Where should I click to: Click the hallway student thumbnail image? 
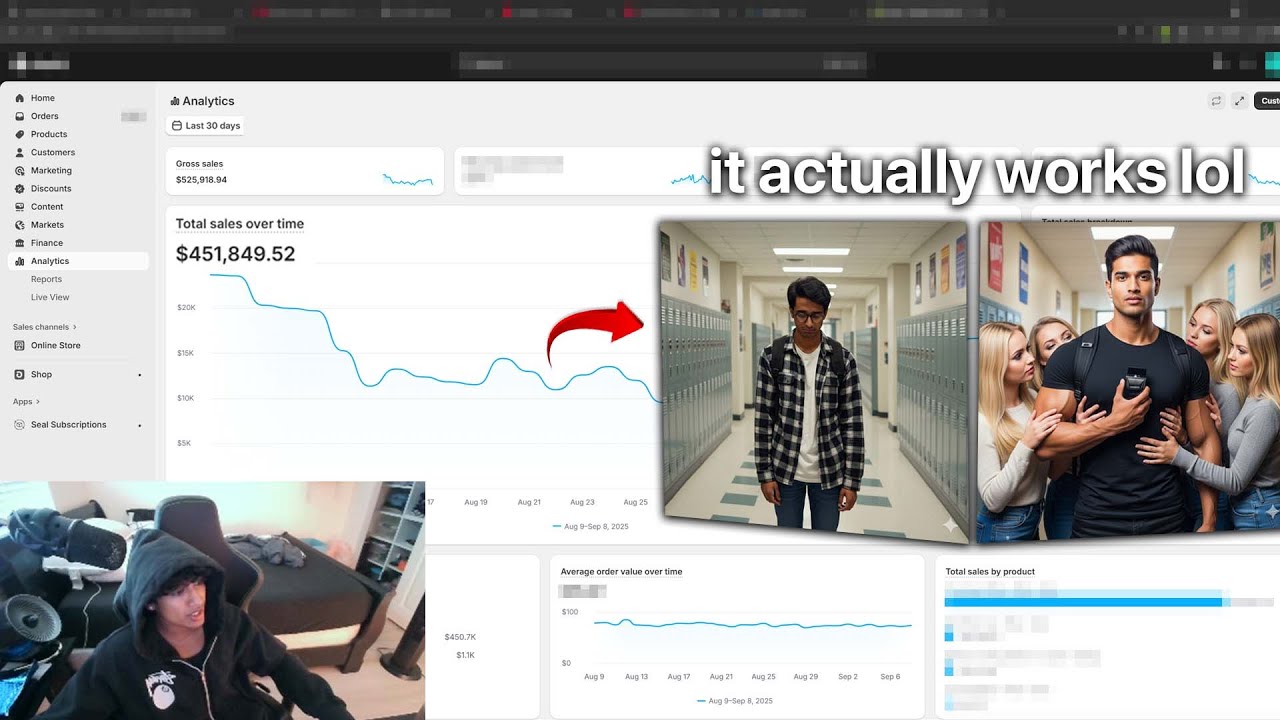tap(815, 382)
